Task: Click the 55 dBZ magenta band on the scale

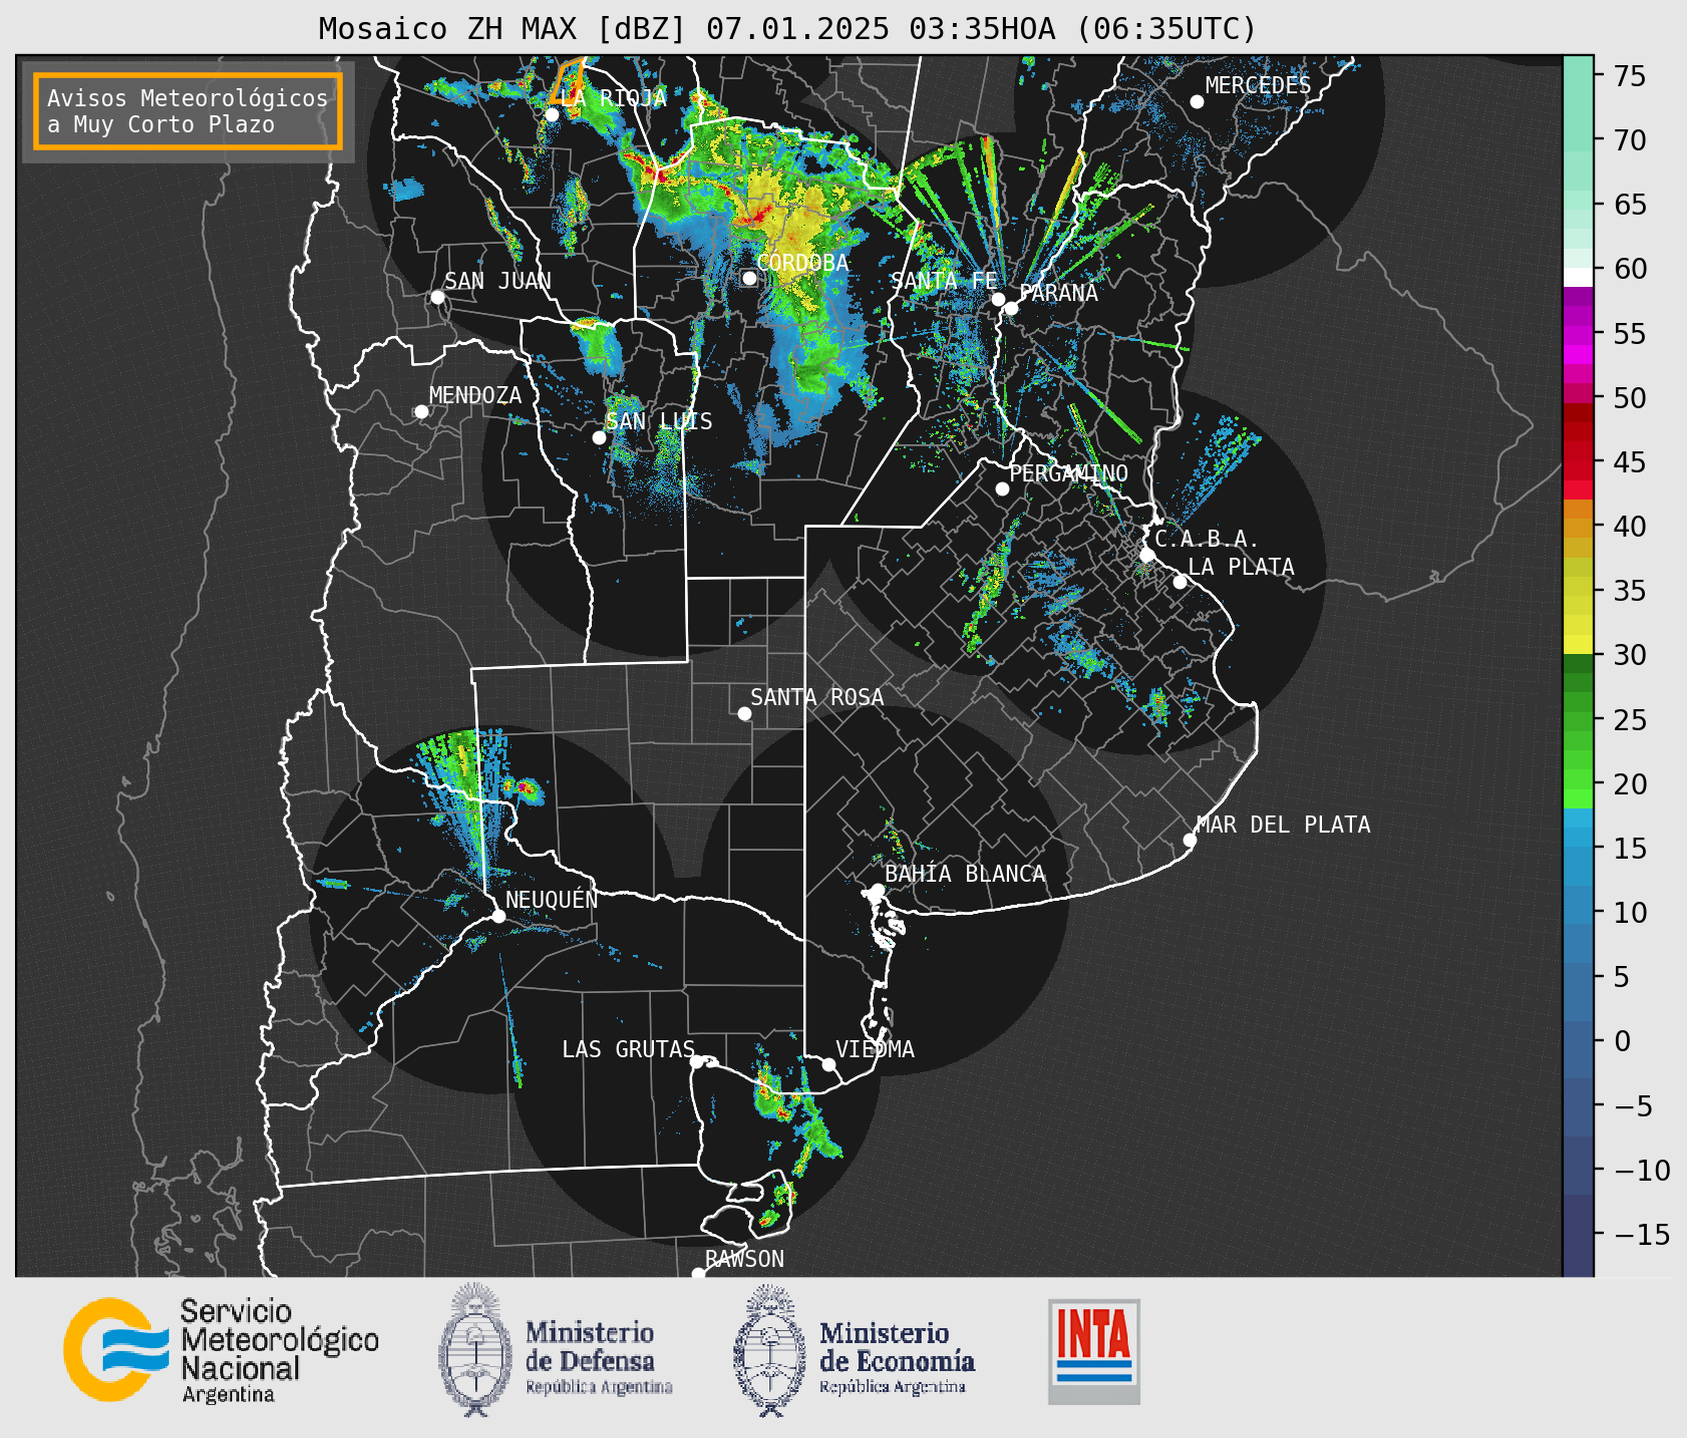Action: pyautogui.click(x=1577, y=333)
